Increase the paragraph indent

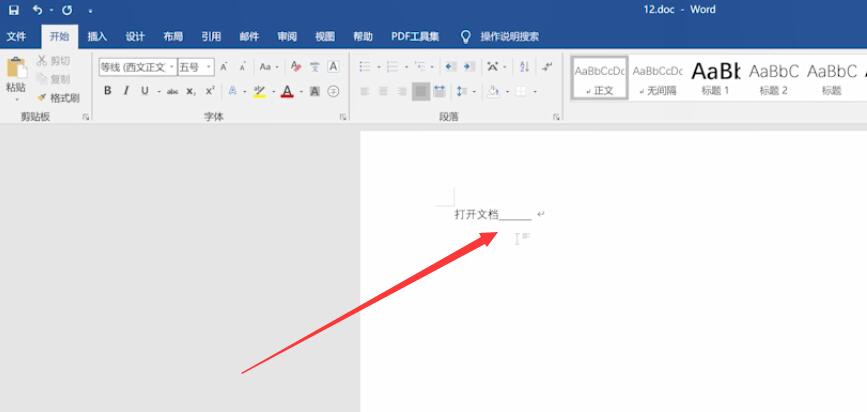469,67
